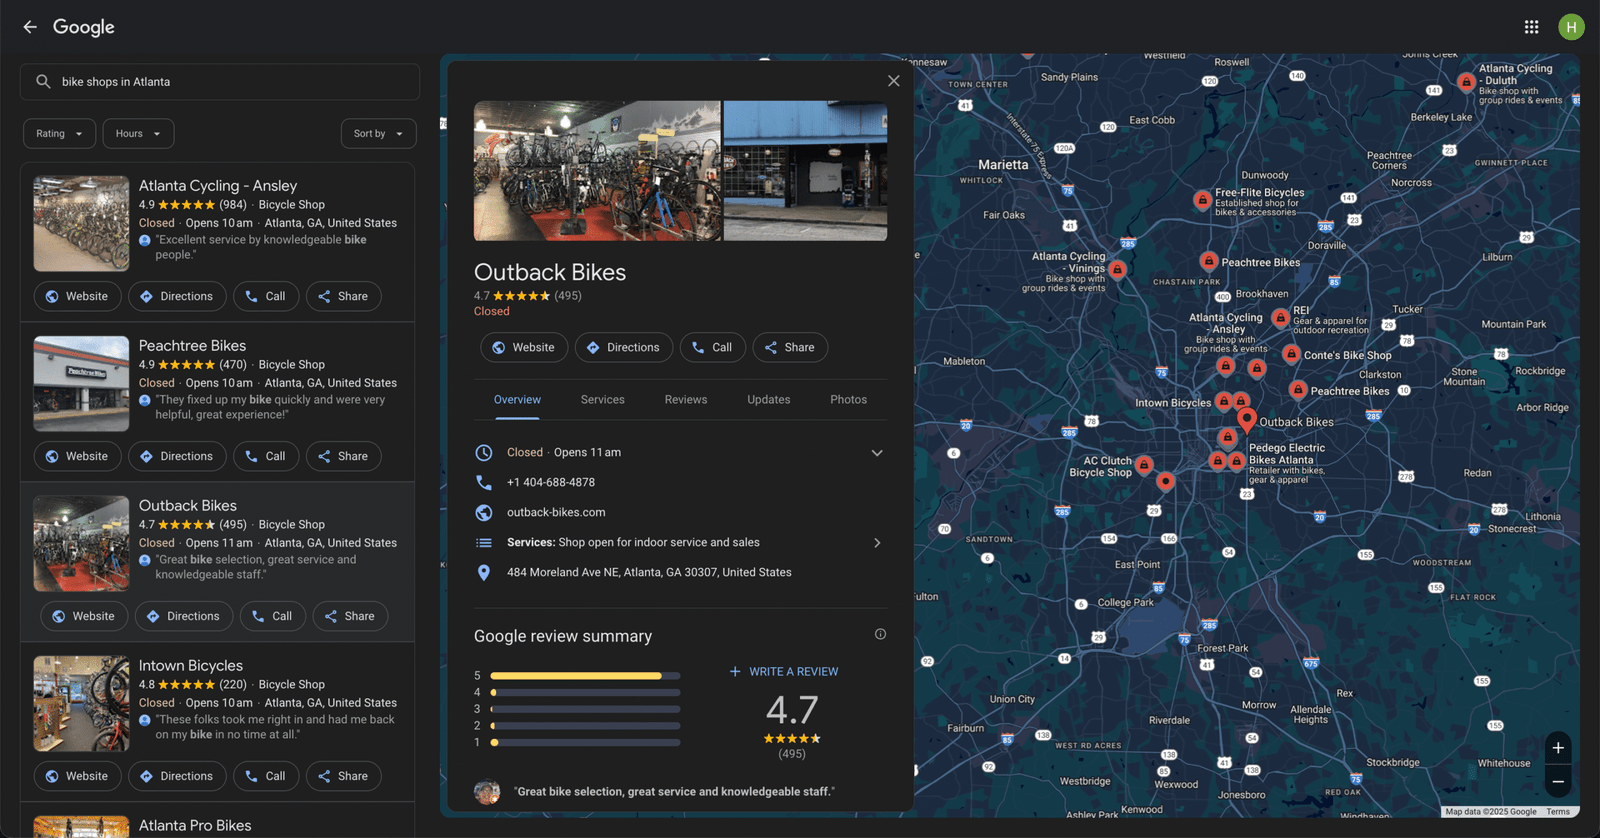Click the location pin icon beside the address
This screenshot has width=1600, height=838.
point(484,572)
